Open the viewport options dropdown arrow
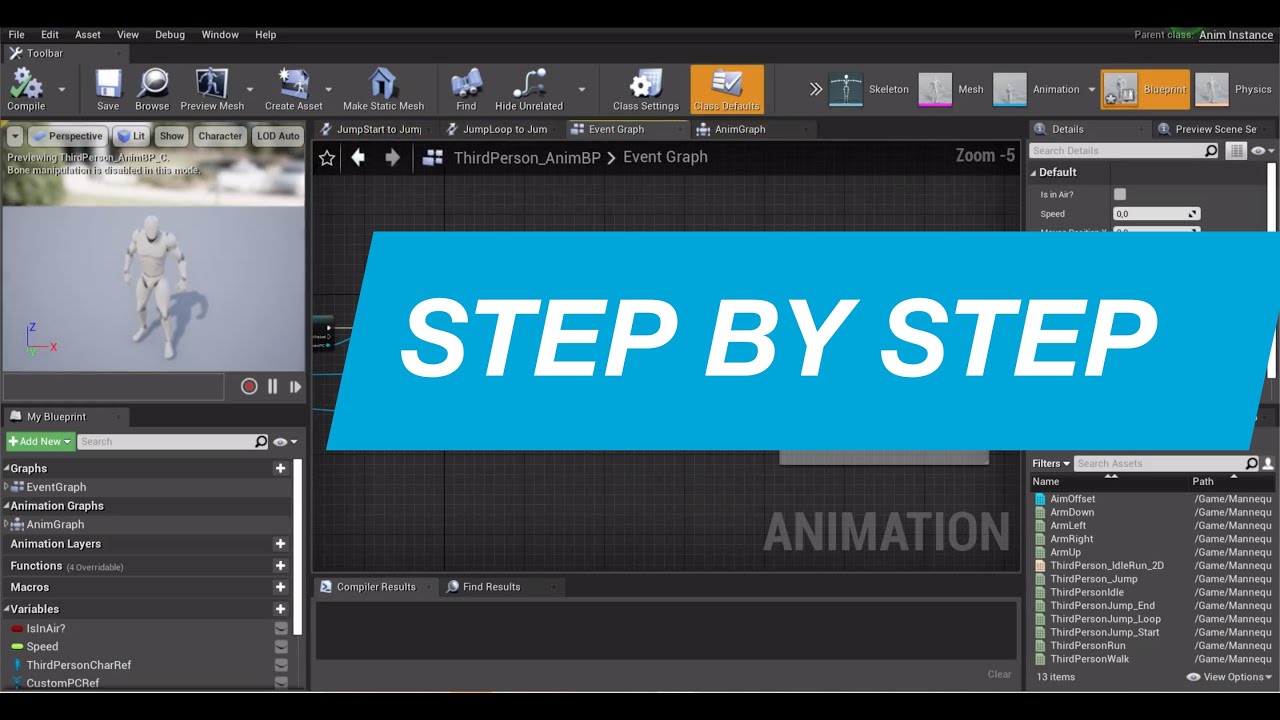This screenshot has width=1280, height=720. (15, 136)
